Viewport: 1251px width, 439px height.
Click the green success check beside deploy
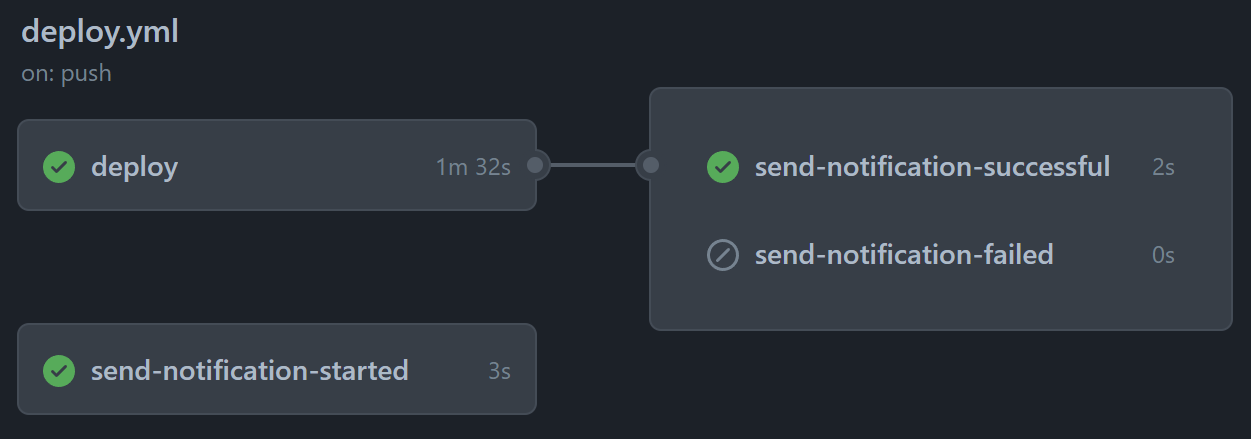point(59,166)
